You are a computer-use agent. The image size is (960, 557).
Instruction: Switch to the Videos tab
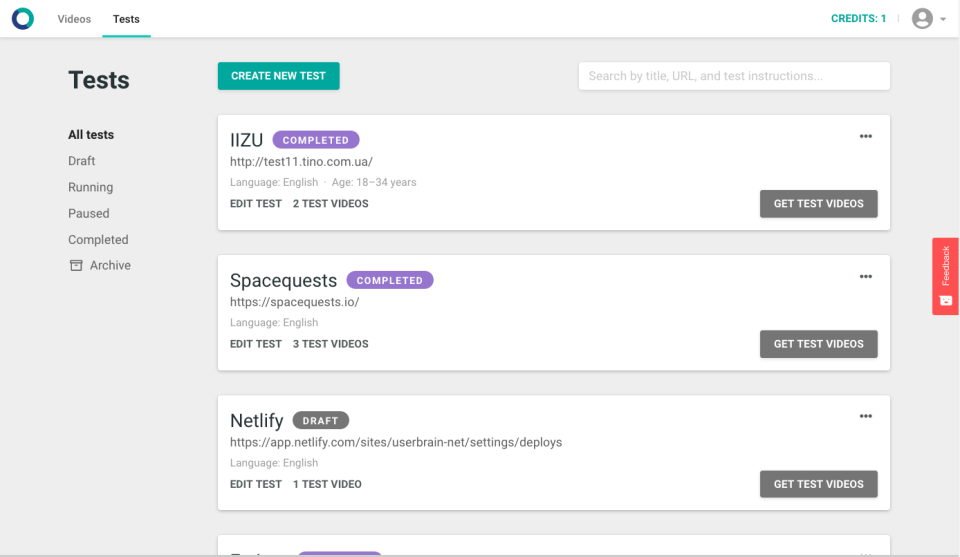pos(74,19)
